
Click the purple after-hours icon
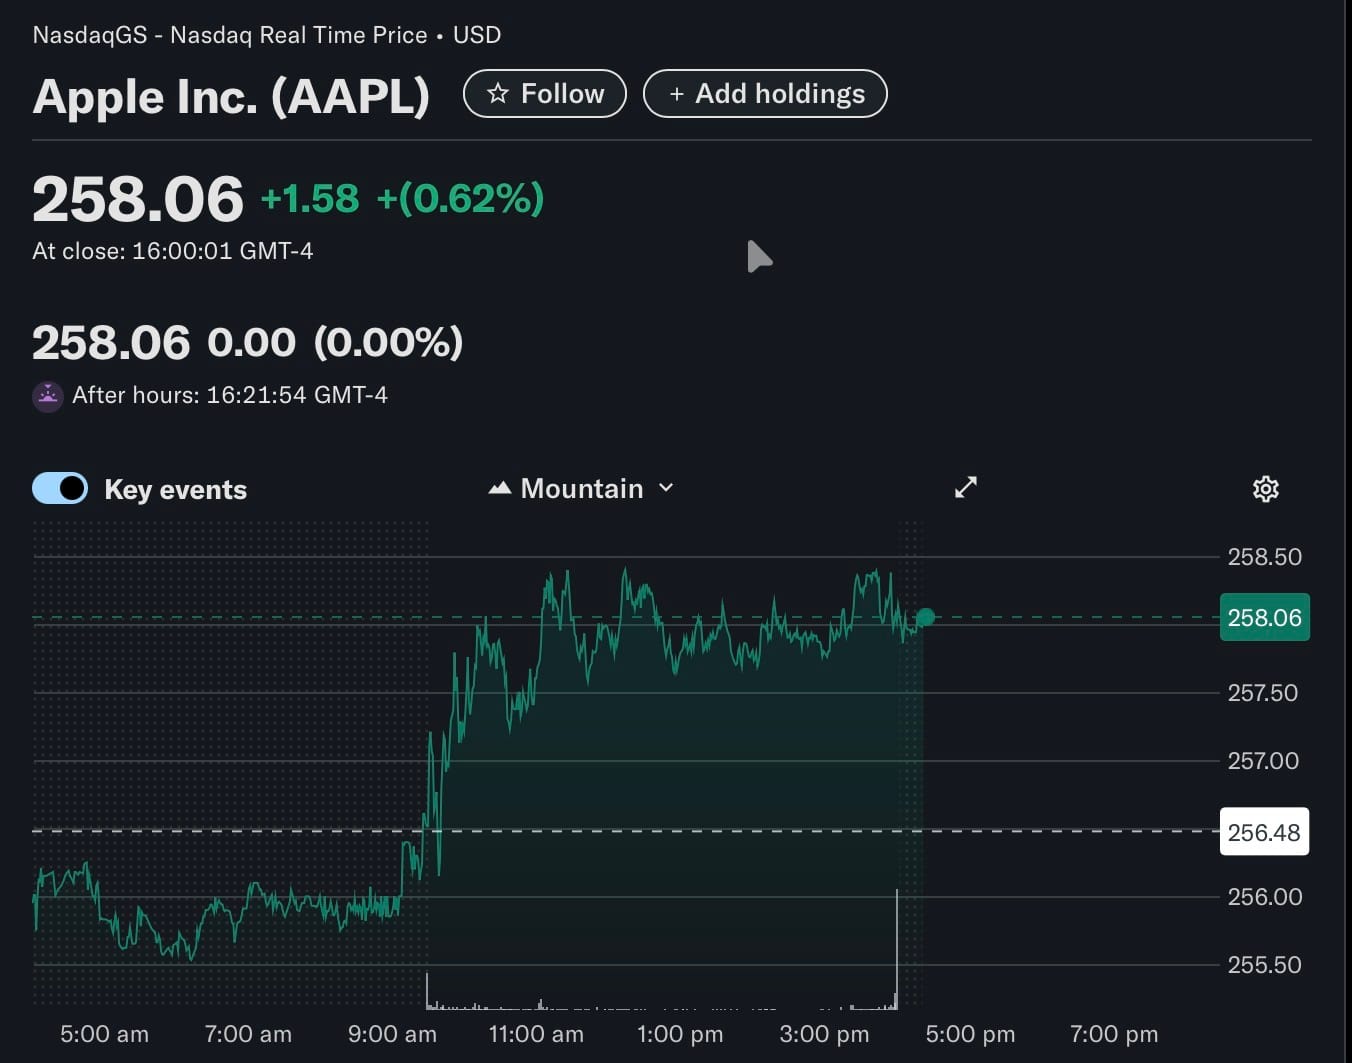48,396
